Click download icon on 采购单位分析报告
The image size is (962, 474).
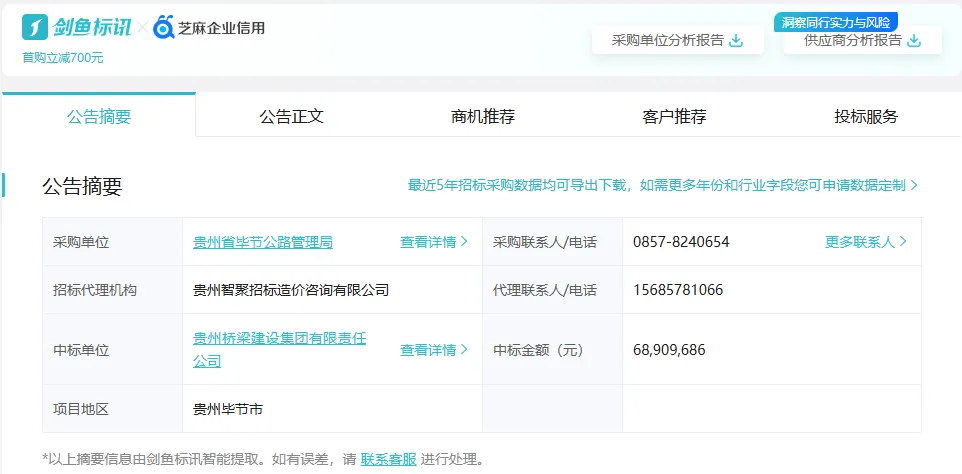pos(736,41)
